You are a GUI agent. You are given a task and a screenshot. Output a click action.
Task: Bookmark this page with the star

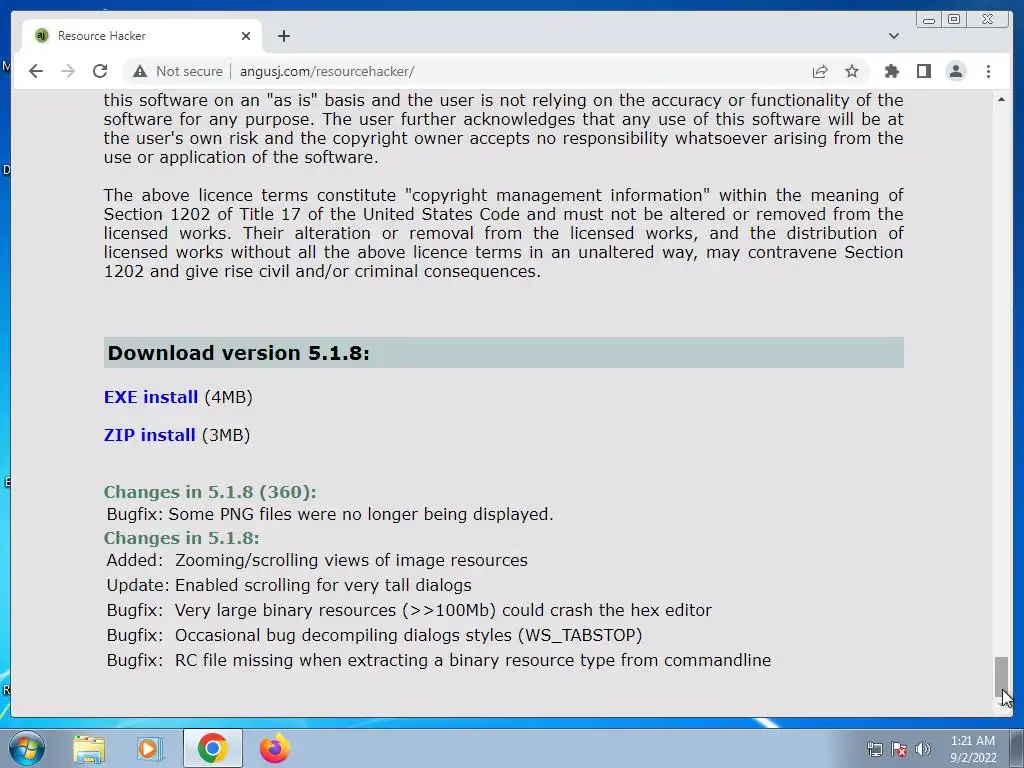pyautogui.click(x=852, y=71)
